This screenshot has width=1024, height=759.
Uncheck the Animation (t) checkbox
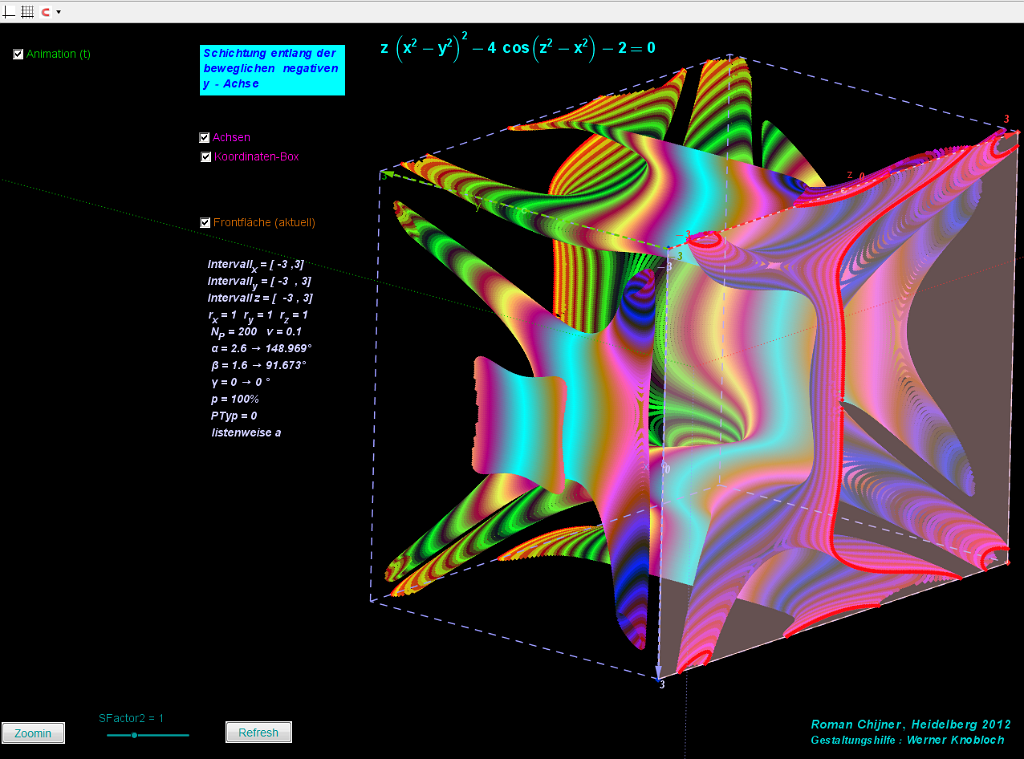18,54
